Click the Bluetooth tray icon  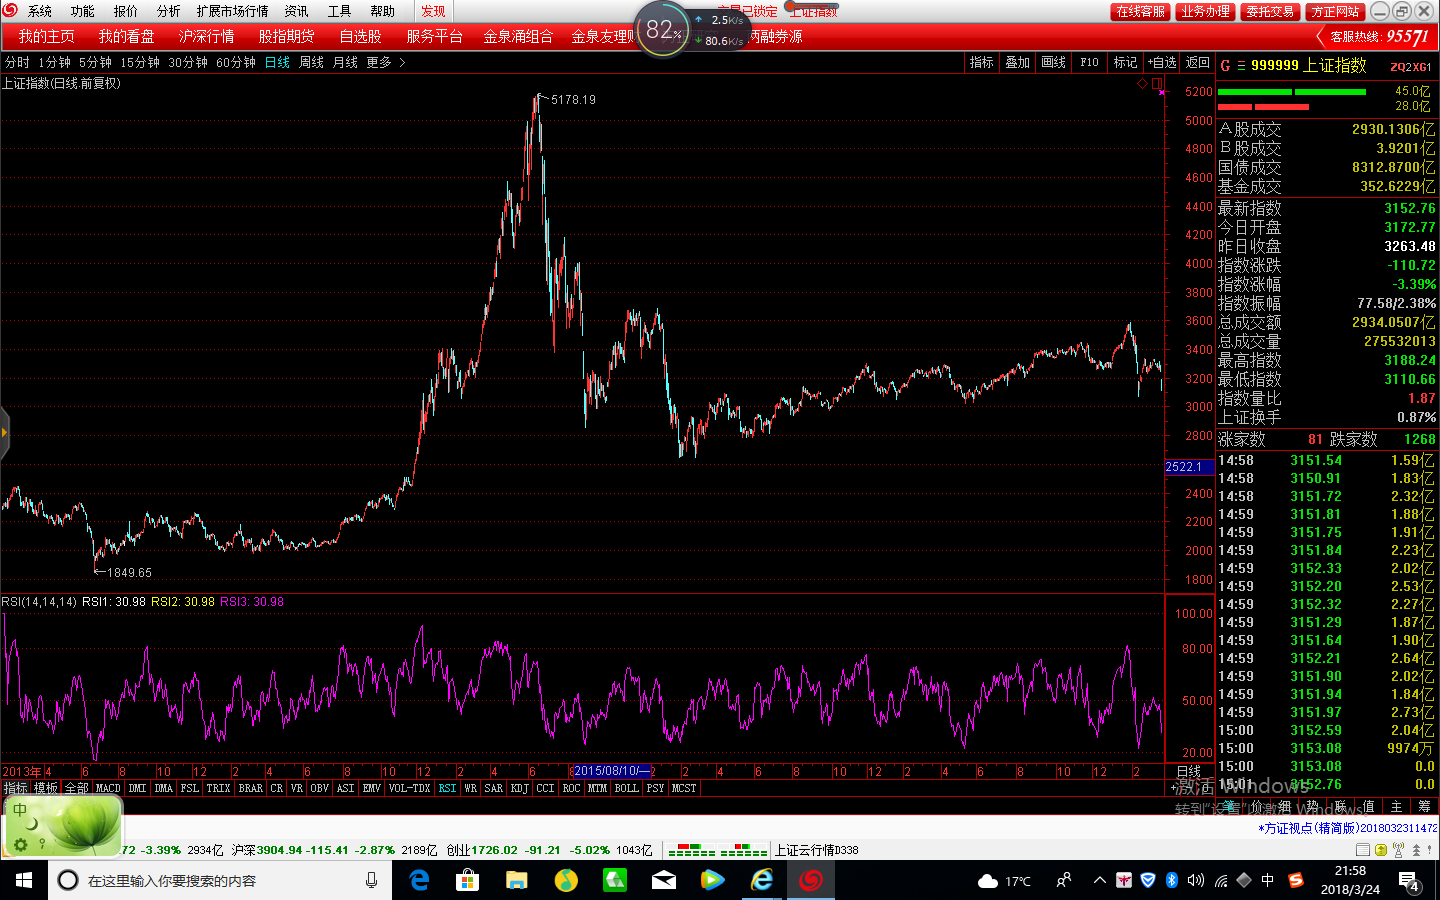[1172, 881]
